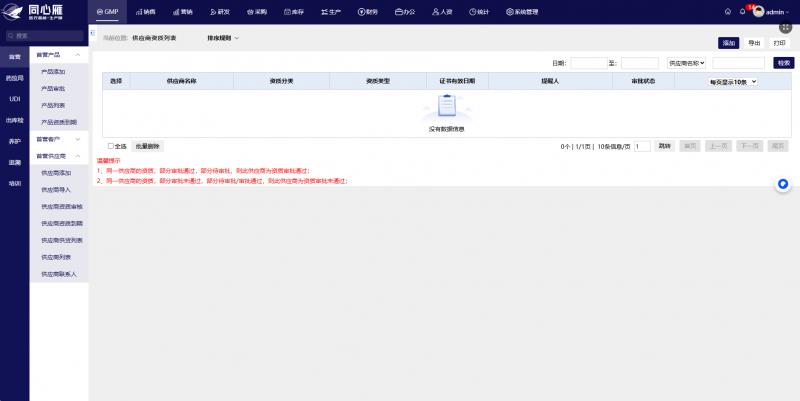
Task: Collapse the sidebar using the fold icon
Action: click(x=92, y=33)
